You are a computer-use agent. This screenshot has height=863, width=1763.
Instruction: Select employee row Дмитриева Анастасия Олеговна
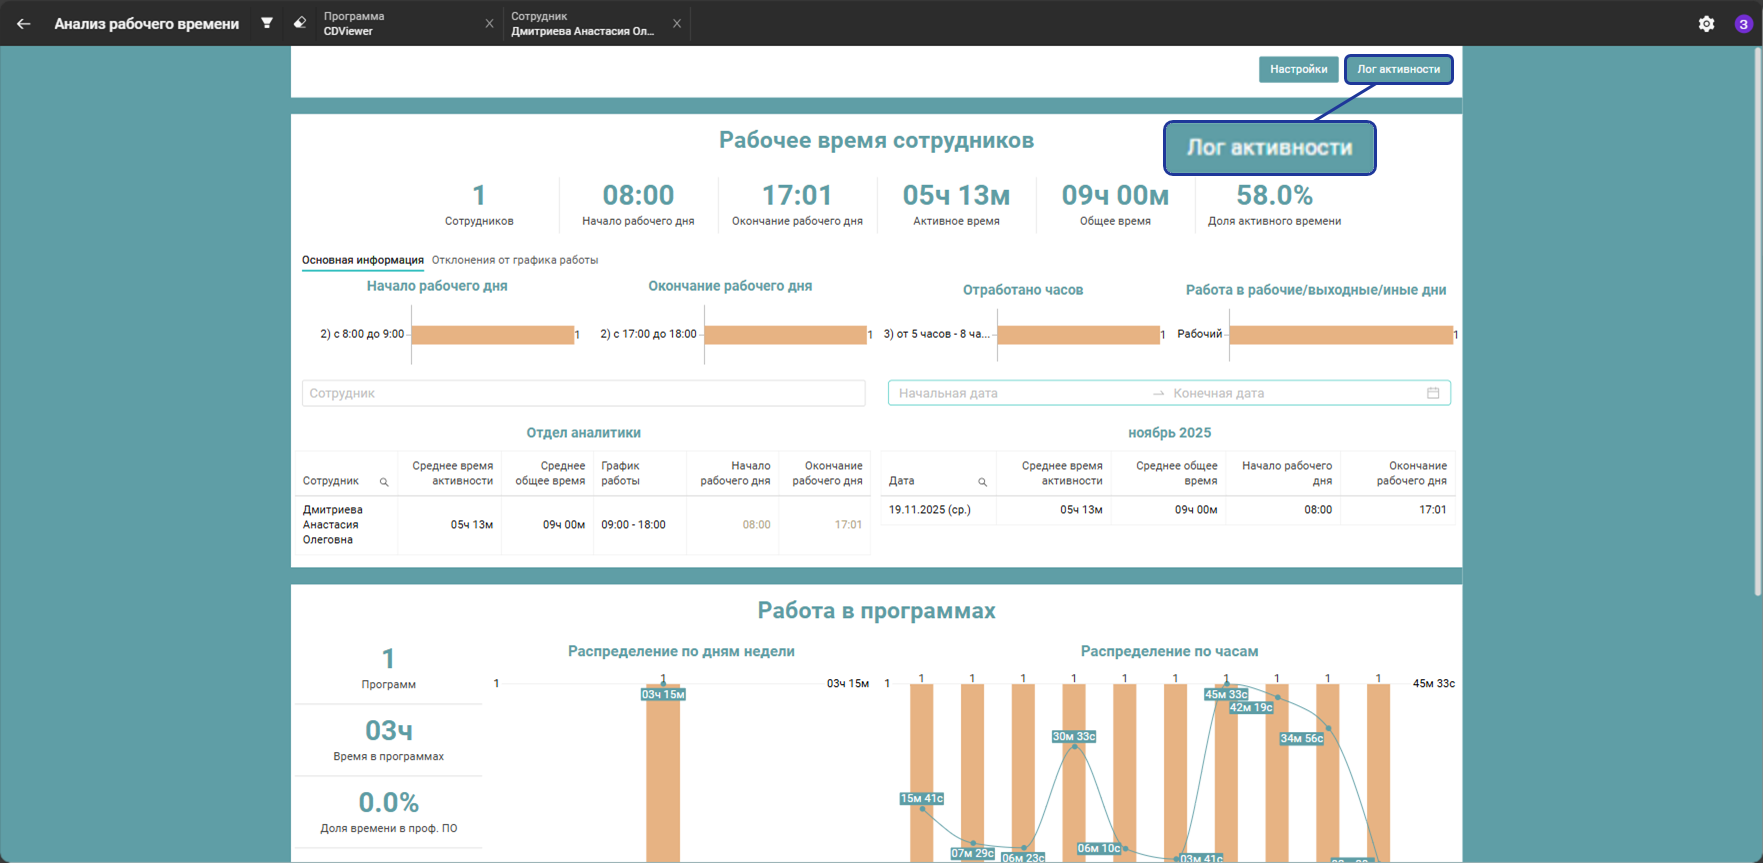tap(583, 525)
